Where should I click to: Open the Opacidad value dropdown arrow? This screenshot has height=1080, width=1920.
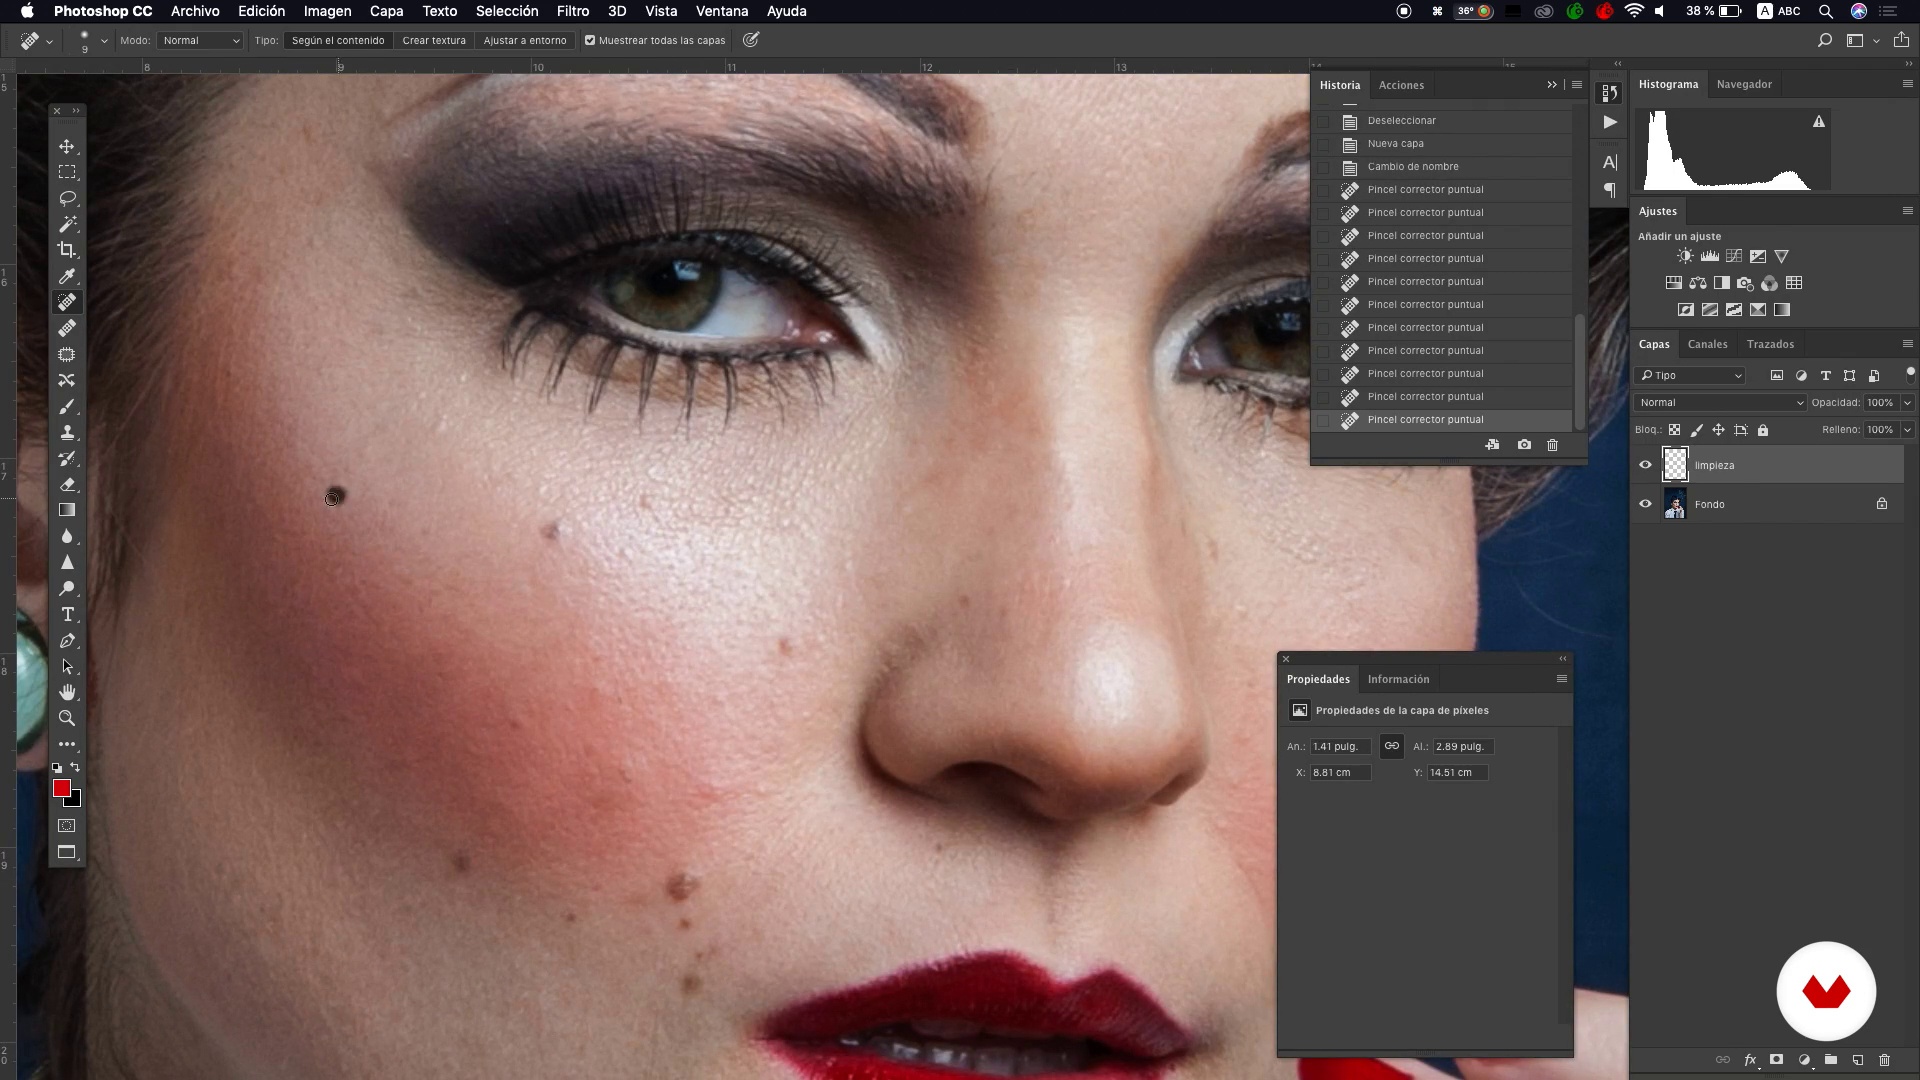pyautogui.click(x=1907, y=403)
